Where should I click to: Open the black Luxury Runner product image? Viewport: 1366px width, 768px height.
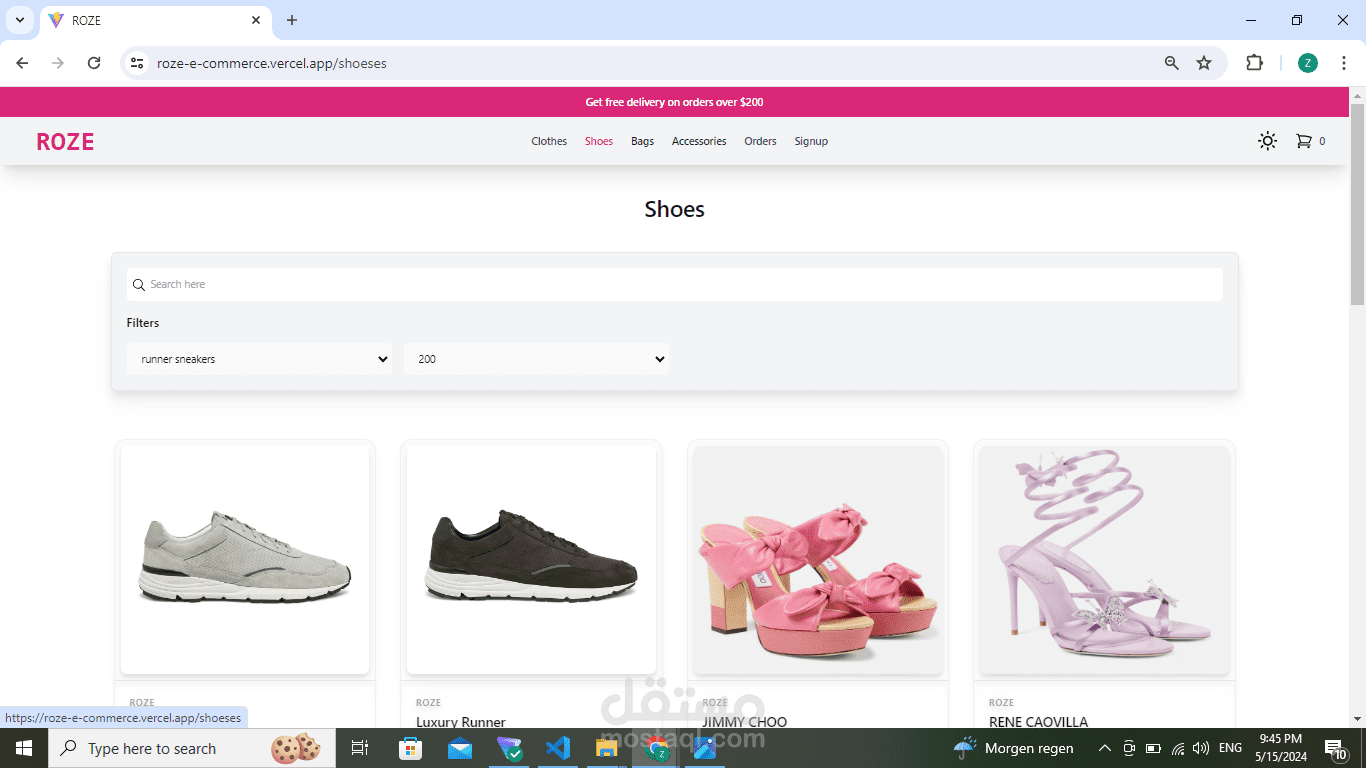click(x=531, y=560)
